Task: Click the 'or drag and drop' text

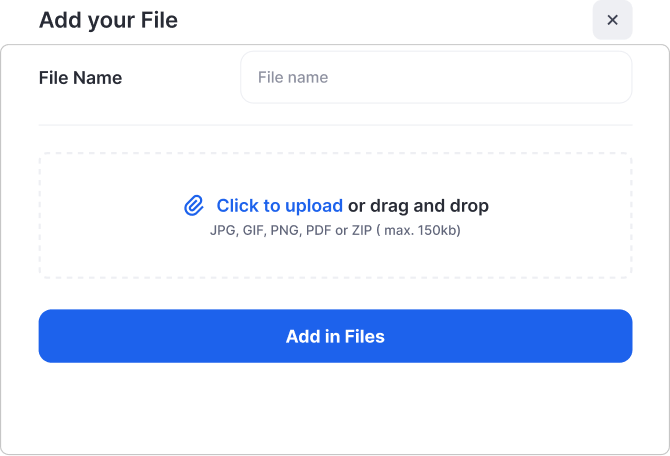Action: point(418,206)
